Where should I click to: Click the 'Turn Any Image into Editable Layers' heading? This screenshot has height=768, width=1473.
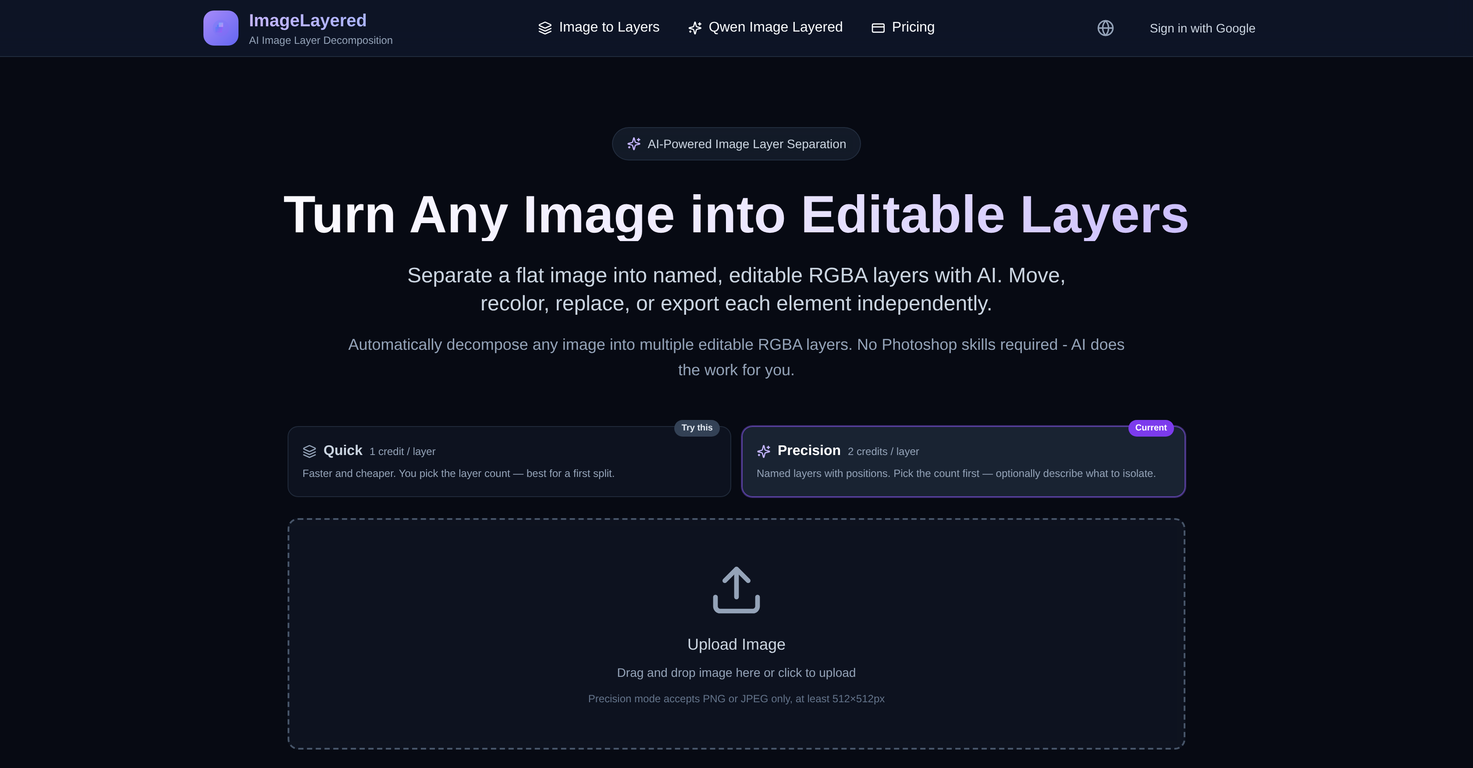coord(736,214)
